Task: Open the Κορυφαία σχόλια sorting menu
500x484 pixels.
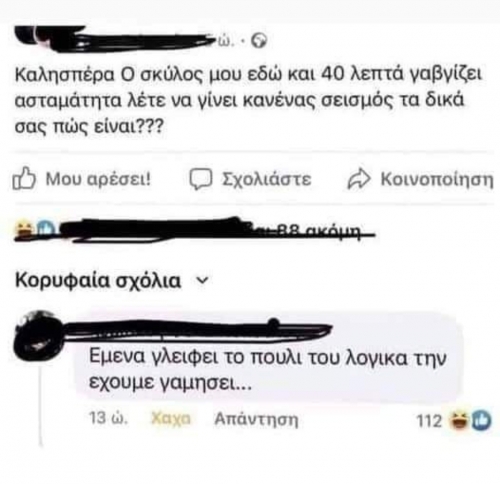Action: (x=98, y=281)
